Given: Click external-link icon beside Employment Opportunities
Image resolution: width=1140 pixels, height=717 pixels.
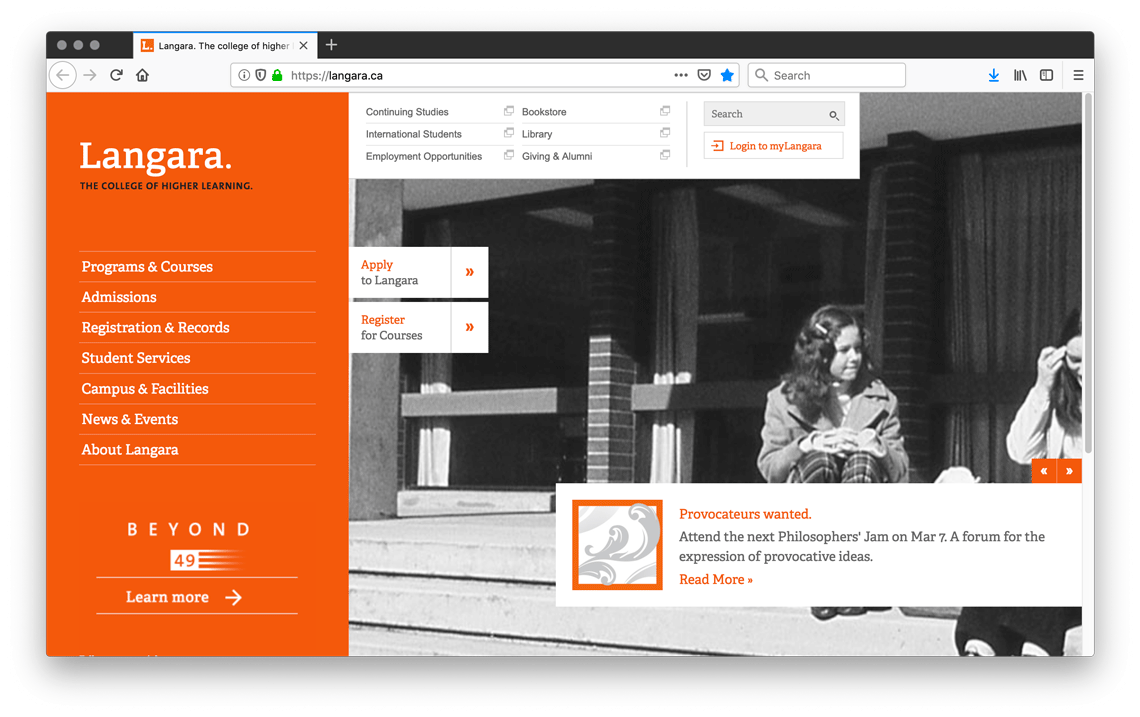Looking at the screenshot, I should (x=509, y=155).
